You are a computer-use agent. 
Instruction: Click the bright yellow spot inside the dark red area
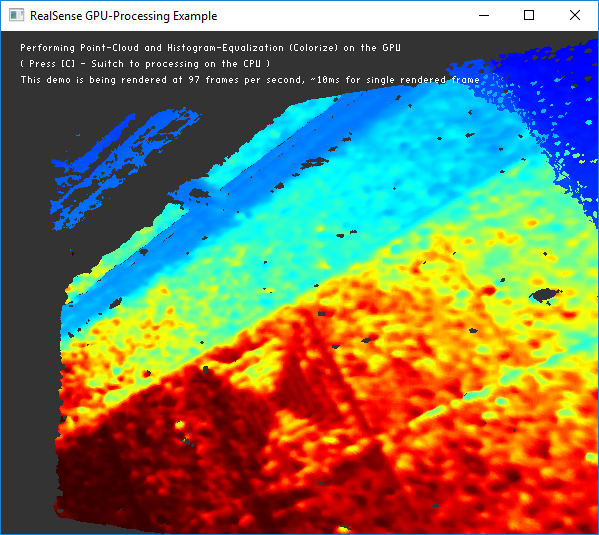tap(179, 424)
